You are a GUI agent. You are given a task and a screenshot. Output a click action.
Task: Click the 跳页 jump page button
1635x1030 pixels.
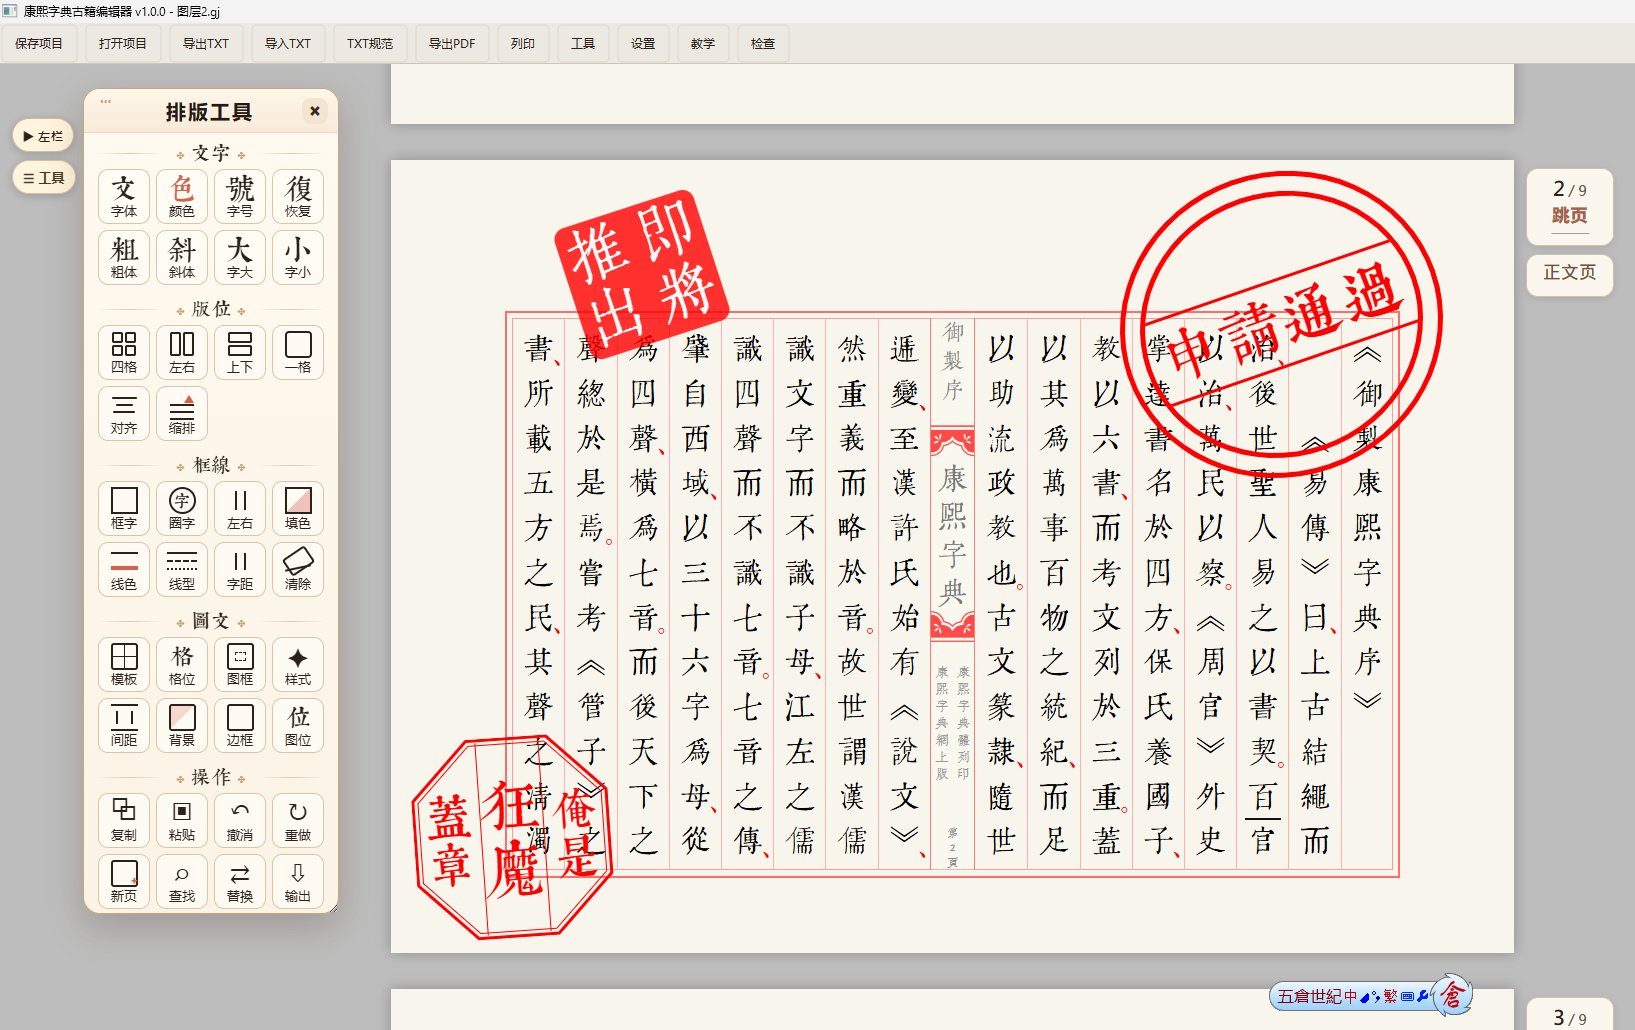[x=1569, y=215]
